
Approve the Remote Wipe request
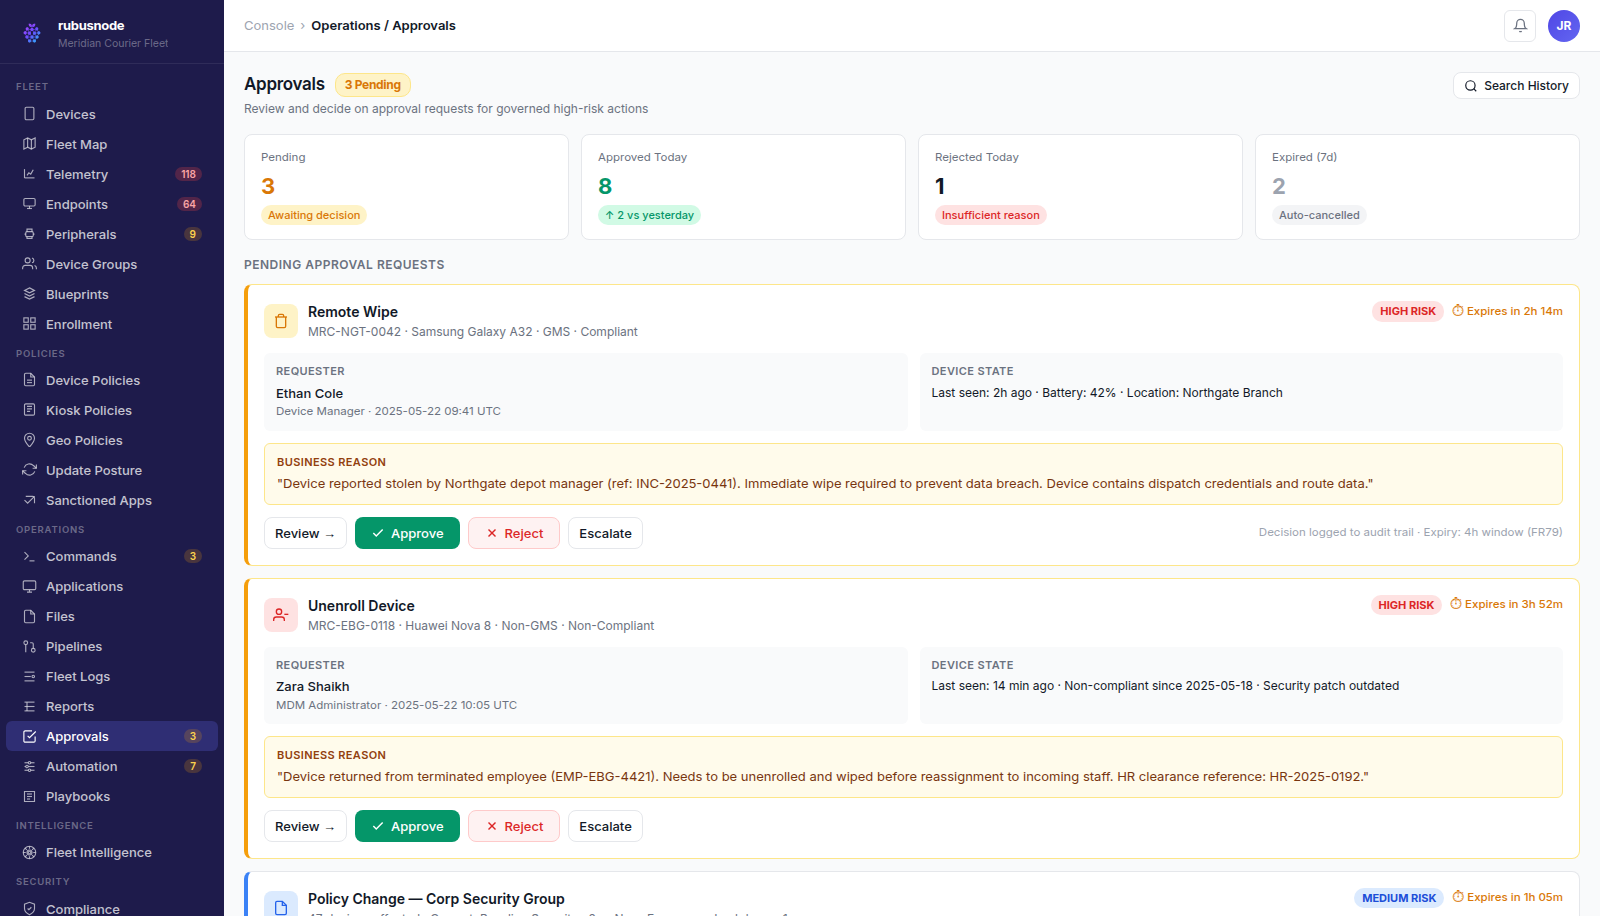[x=407, y=533]
